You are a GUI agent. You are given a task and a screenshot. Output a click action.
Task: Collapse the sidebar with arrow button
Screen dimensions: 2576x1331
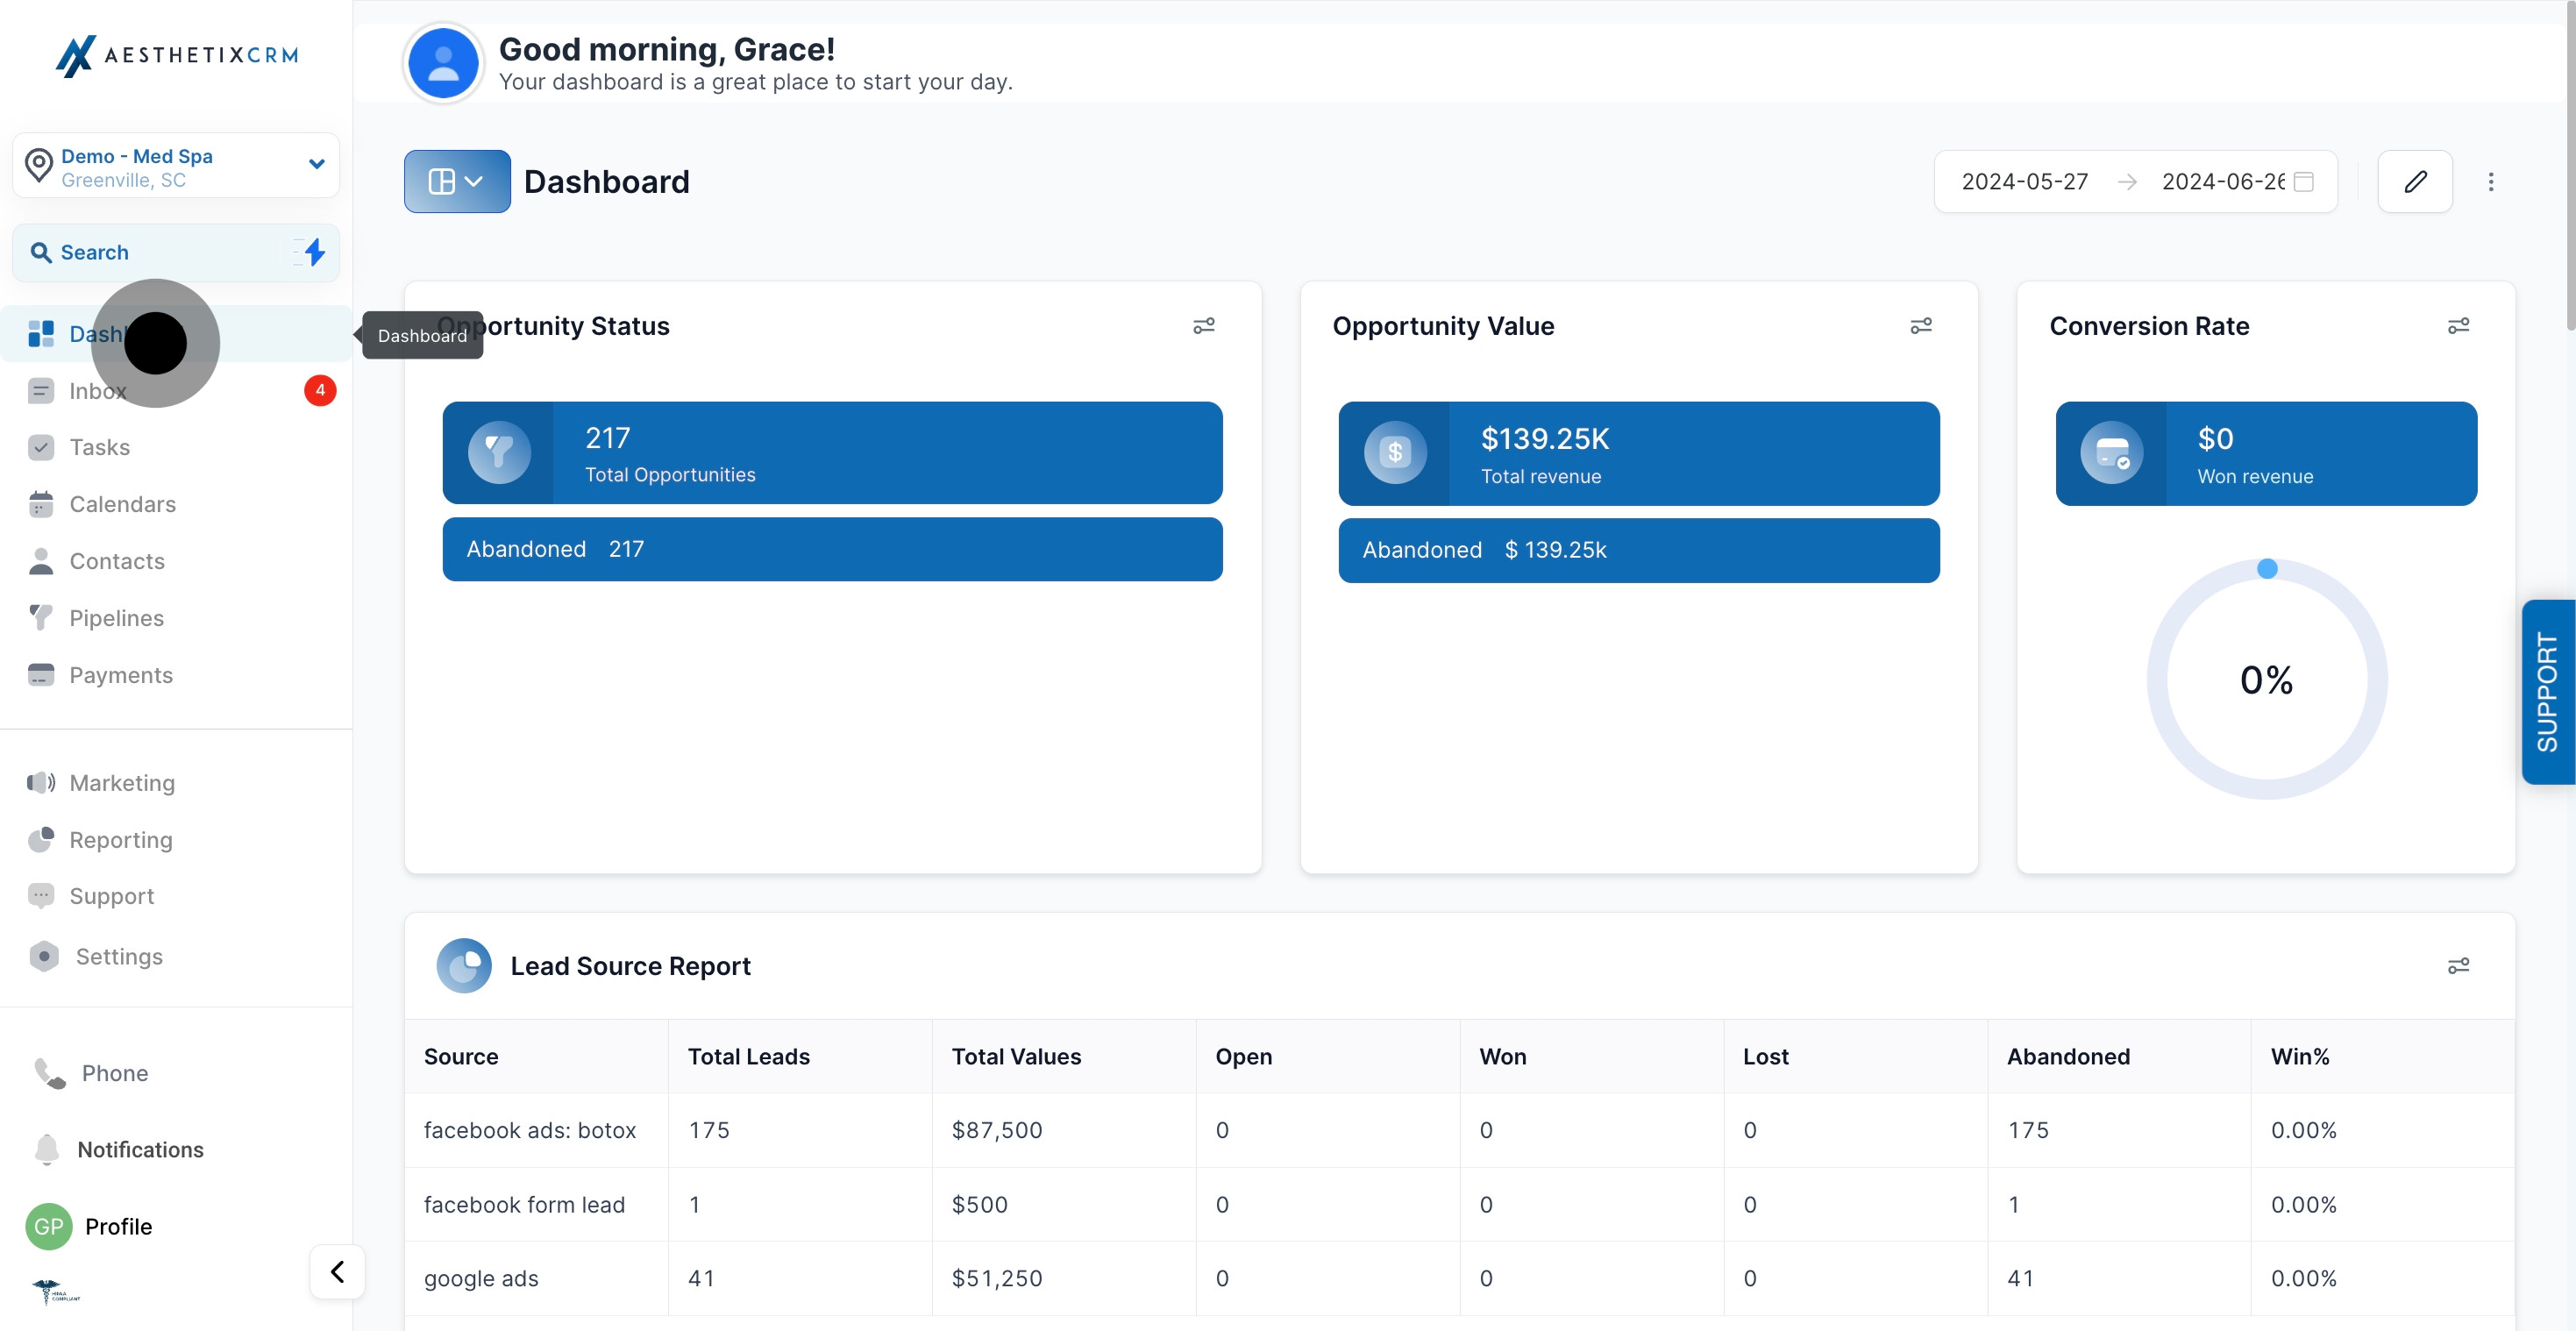click(x=337, y=1271)
